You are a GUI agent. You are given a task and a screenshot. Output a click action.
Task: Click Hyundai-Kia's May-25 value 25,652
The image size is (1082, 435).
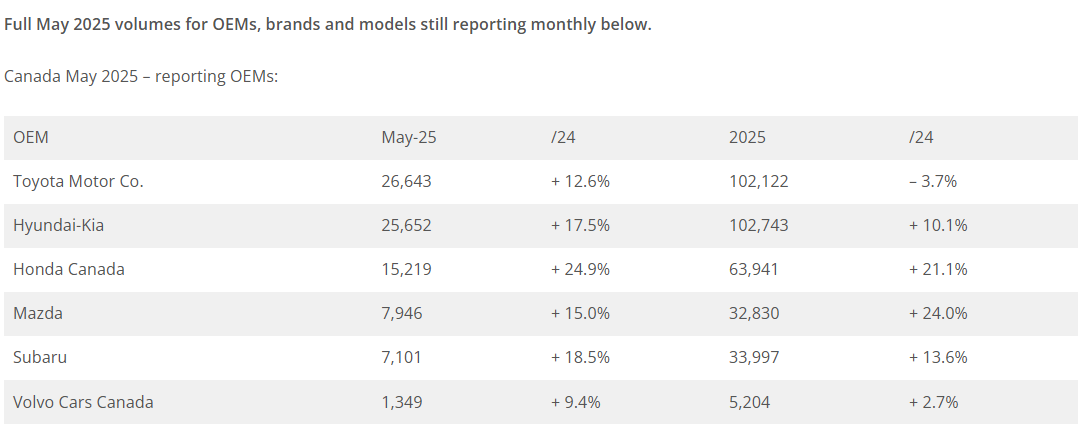(406, 226)
